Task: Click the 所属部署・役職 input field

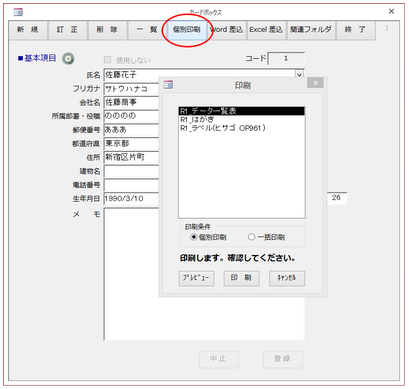Action: coord(132,116)
